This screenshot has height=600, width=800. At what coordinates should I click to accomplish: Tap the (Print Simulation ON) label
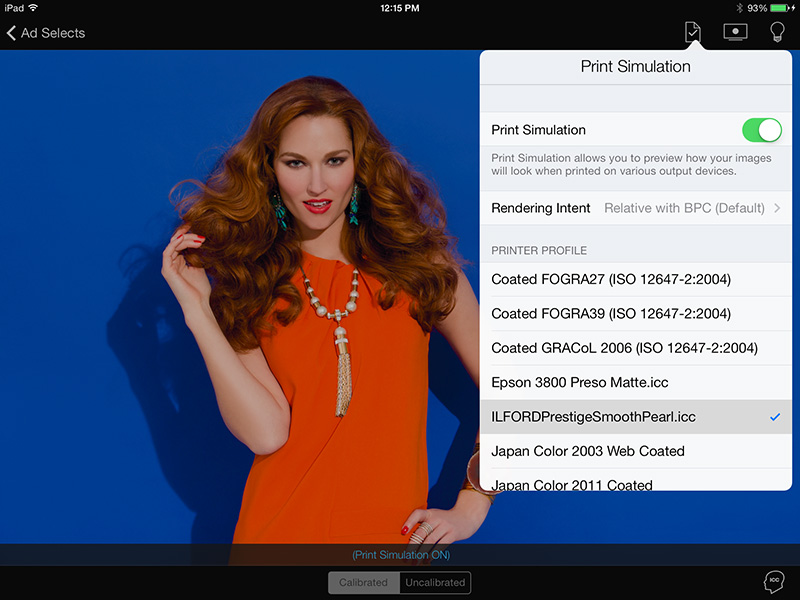[x=401, y=555]
